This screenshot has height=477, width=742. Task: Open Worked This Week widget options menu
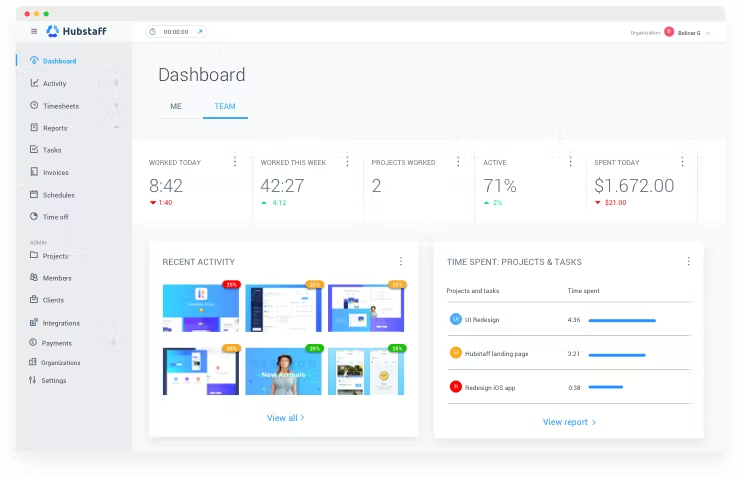[347, 161]
